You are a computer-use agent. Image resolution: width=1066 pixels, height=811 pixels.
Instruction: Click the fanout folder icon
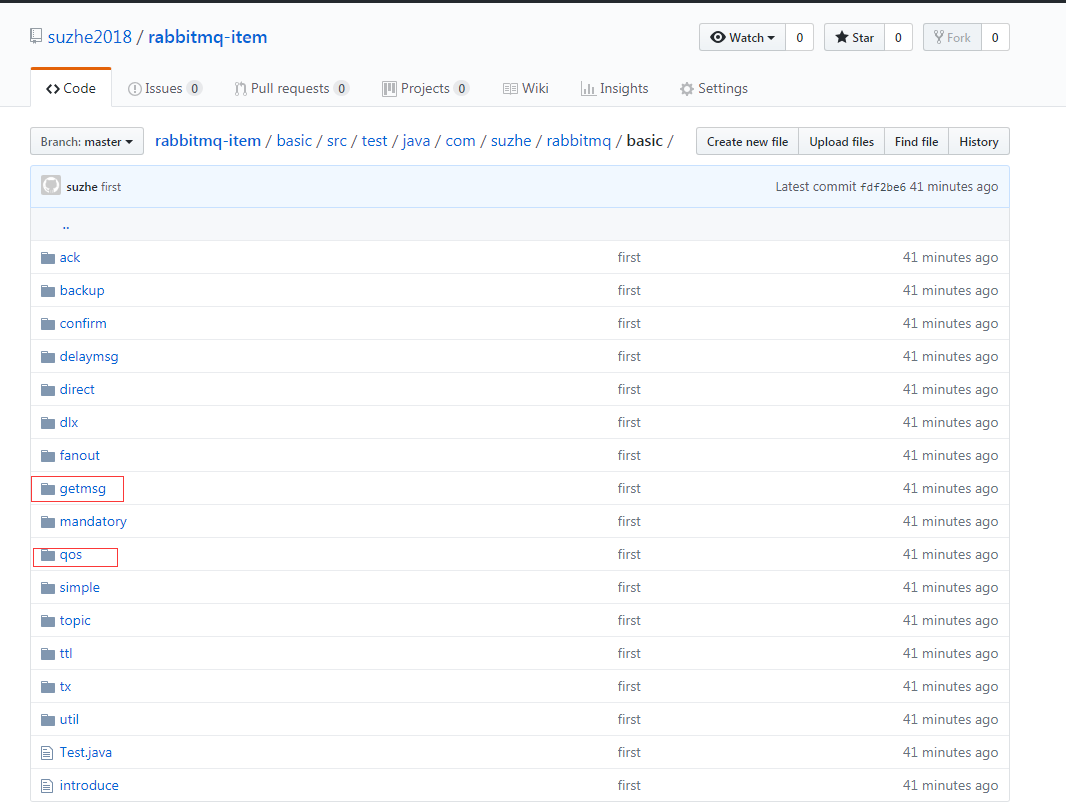48,455
